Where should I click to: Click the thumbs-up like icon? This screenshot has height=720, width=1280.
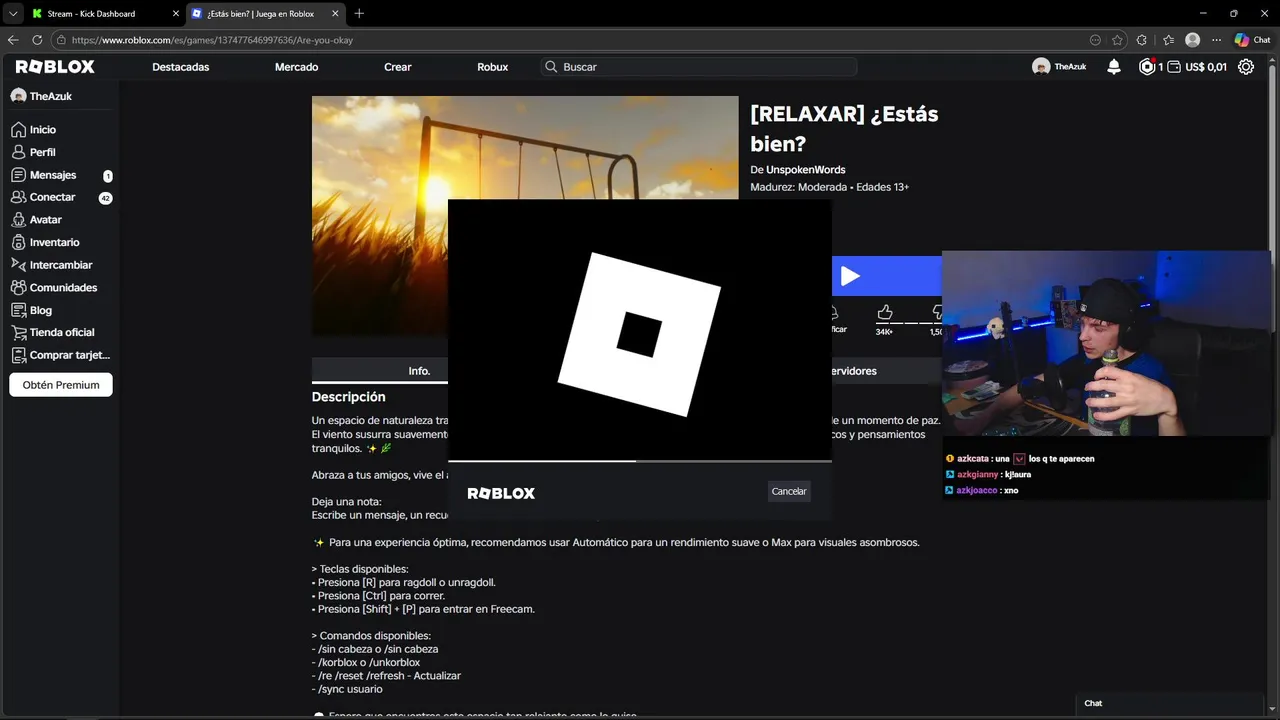pos(884,313)
